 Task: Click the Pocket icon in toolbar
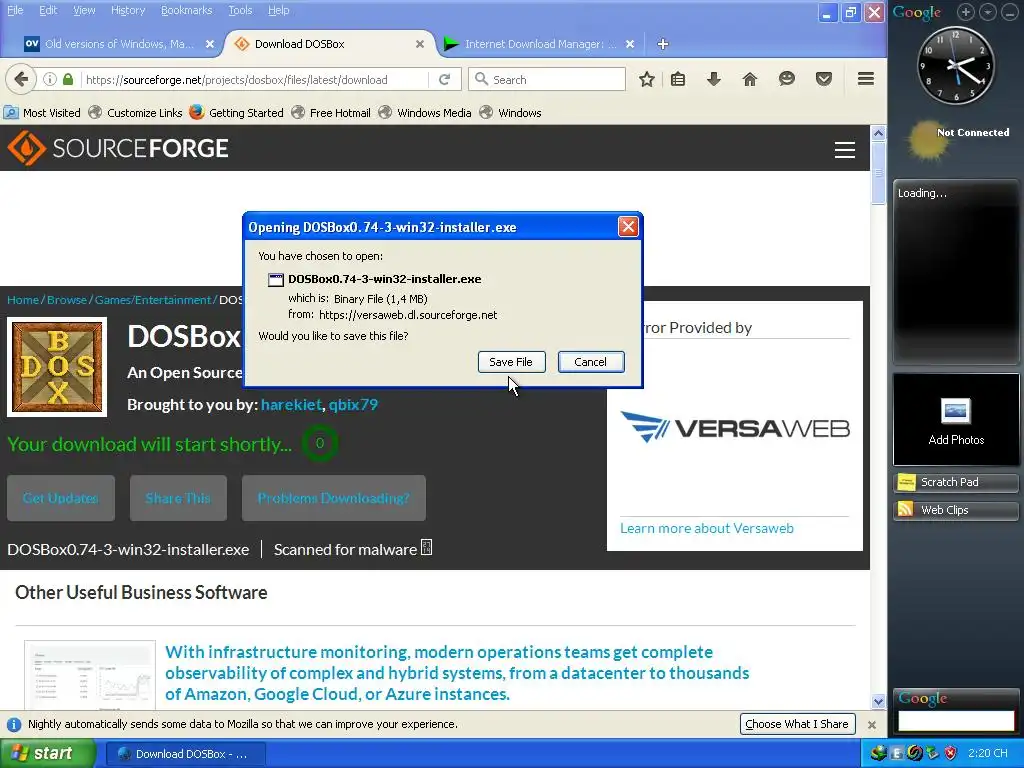pyautogui.click(x=824, y=80)
